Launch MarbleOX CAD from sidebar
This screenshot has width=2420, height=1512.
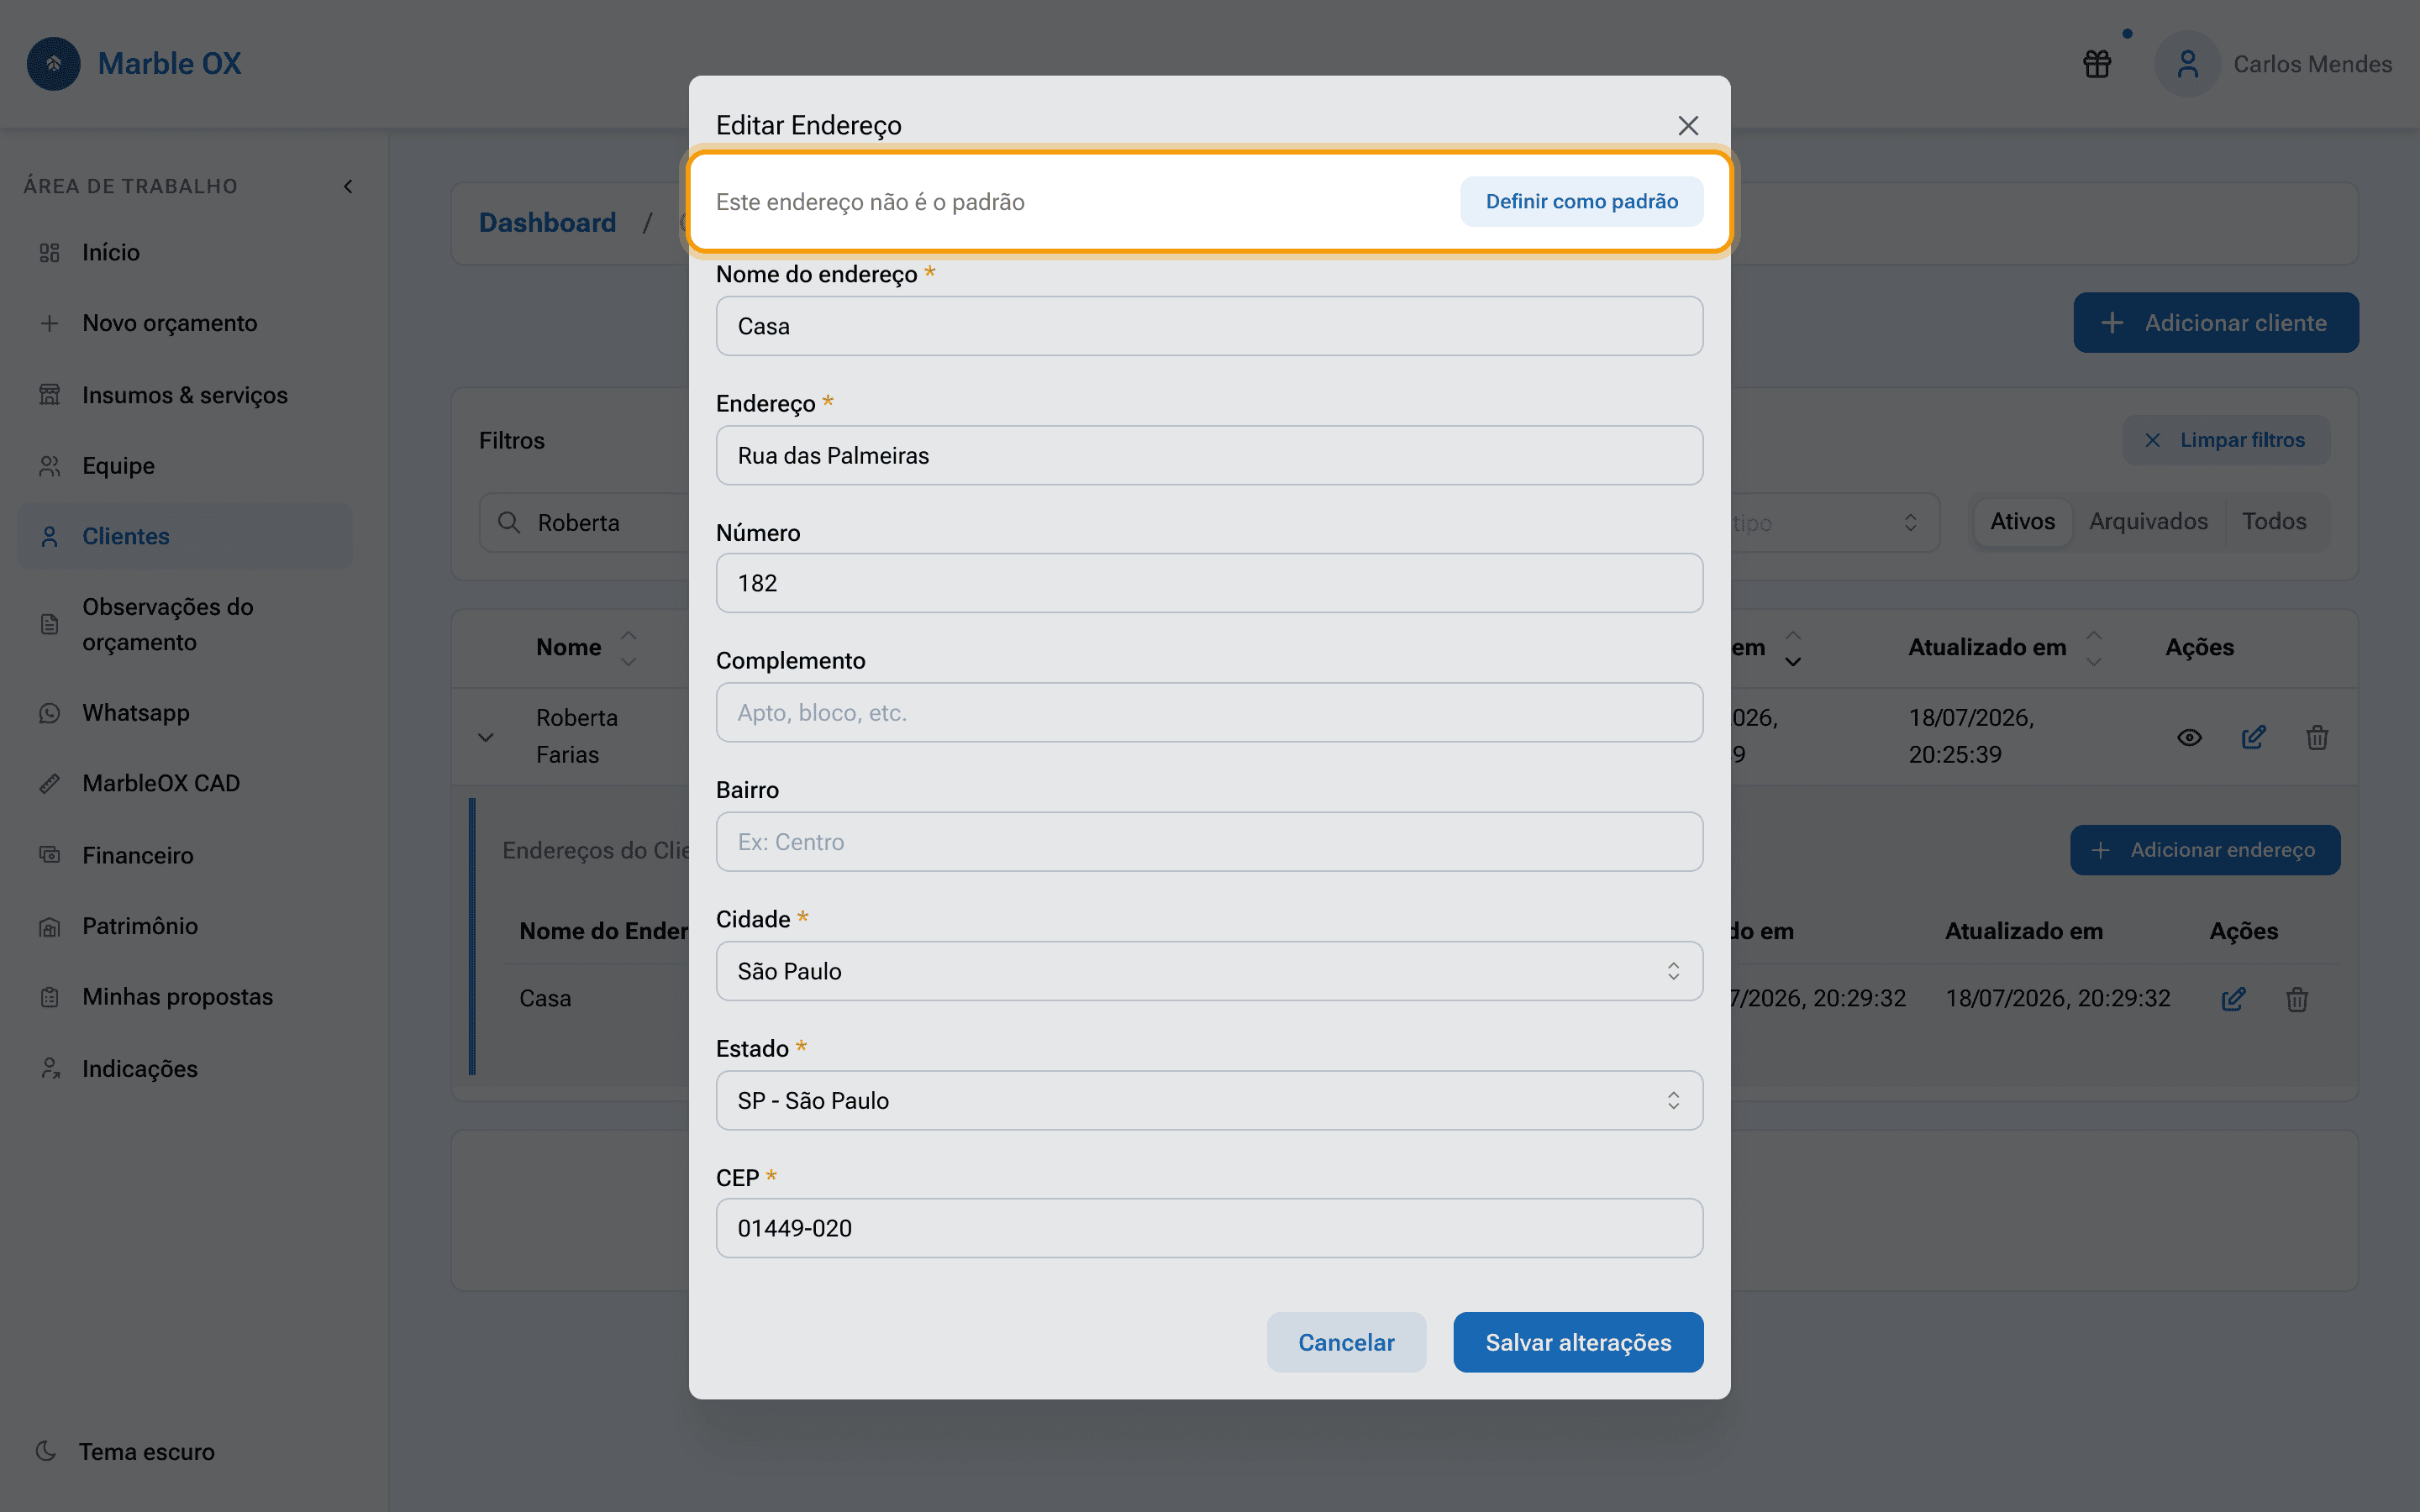tap(186, 783)
